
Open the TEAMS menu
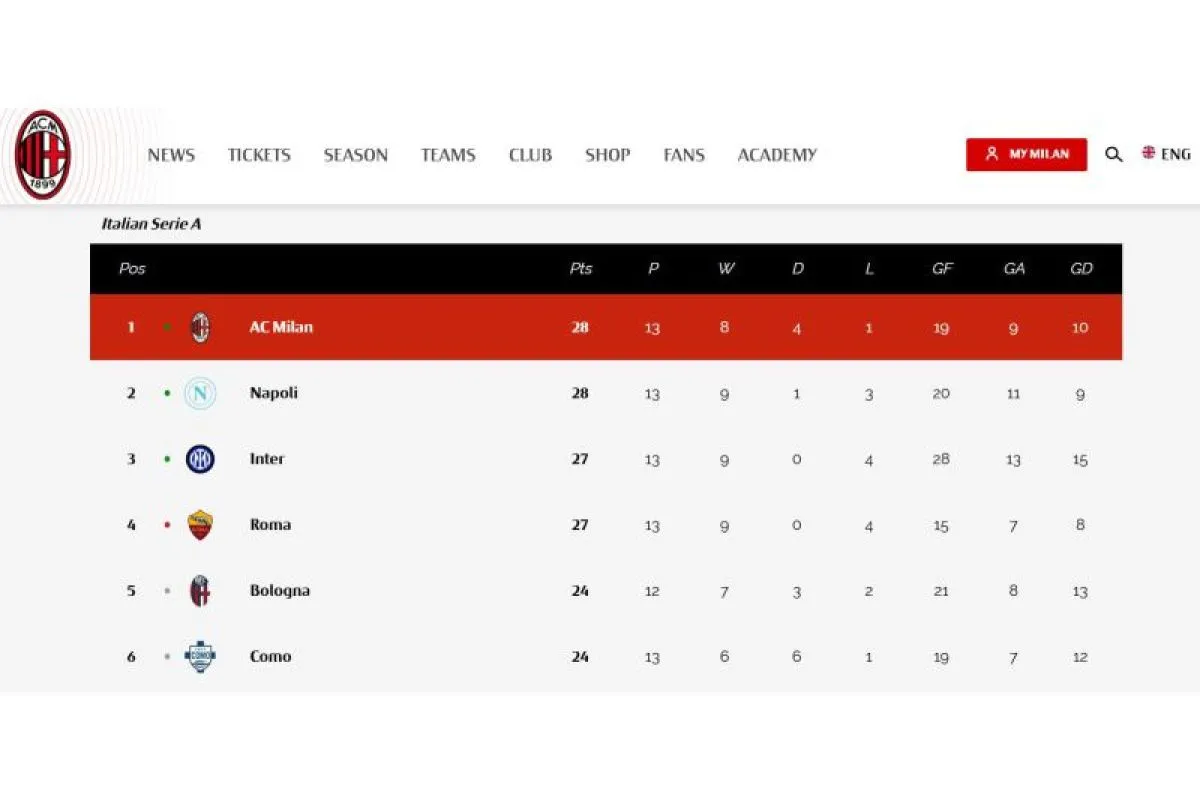click(448, 155)
